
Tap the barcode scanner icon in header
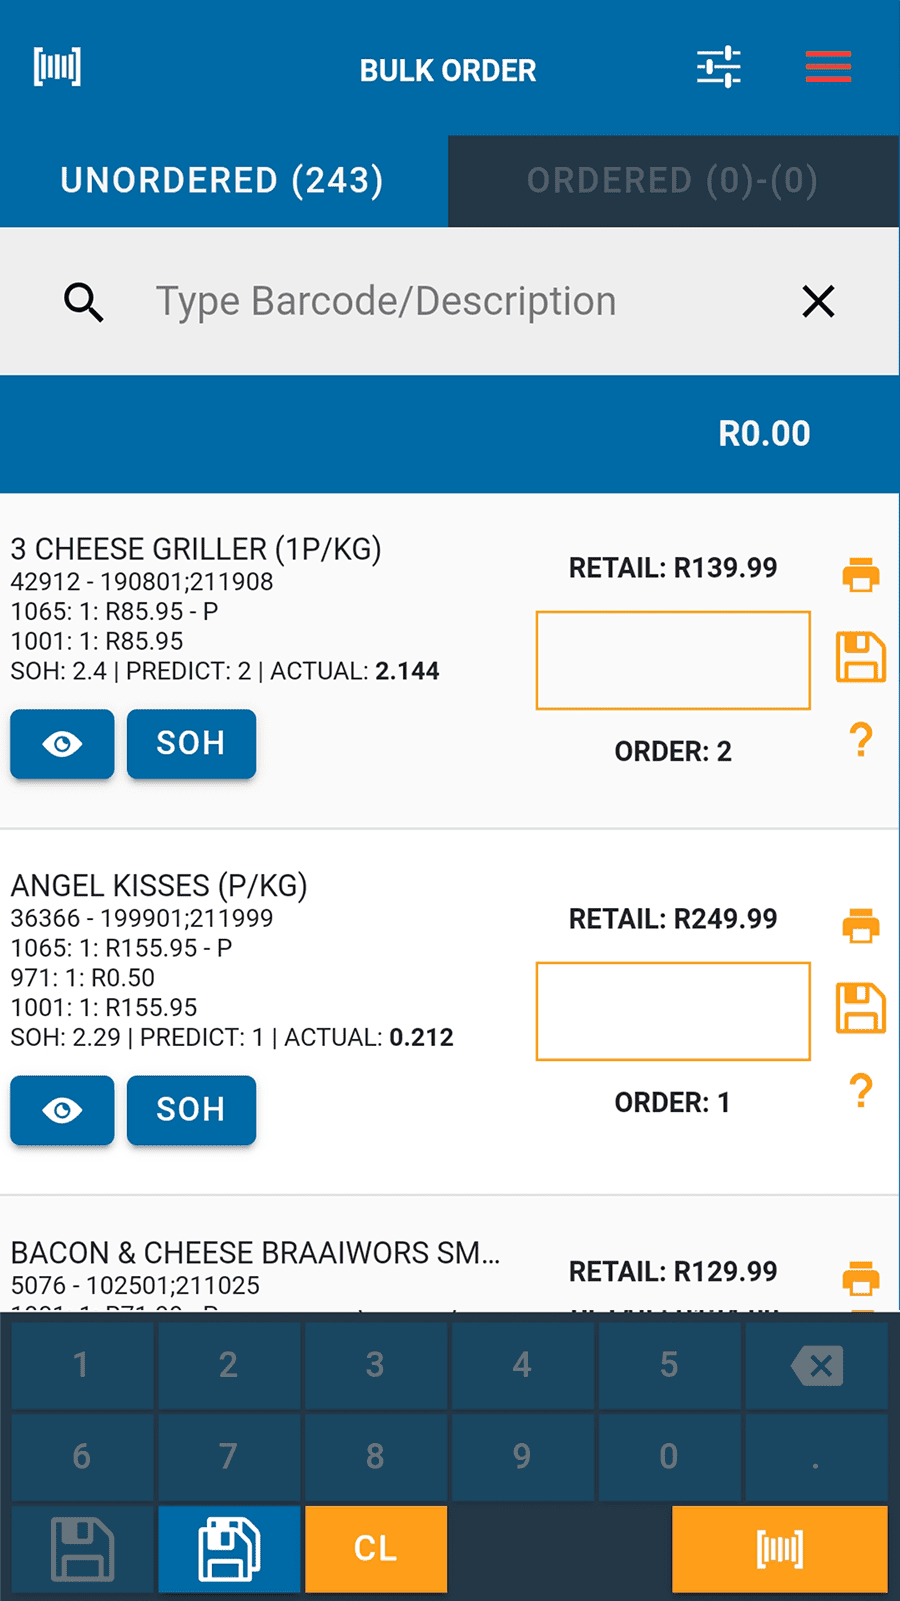coord(57,67)
